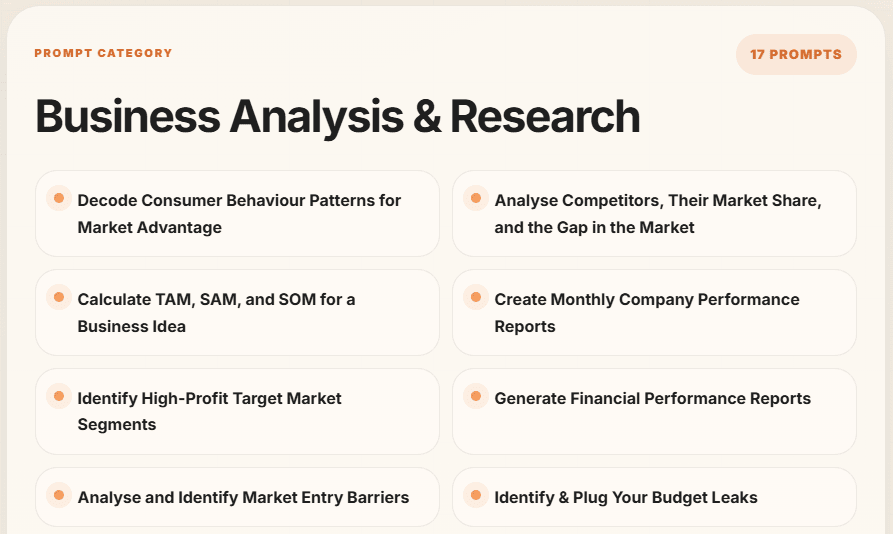This screenshot has height=534, width=893.
Task: Click the Prompt Category label
Action: (103, 53)
